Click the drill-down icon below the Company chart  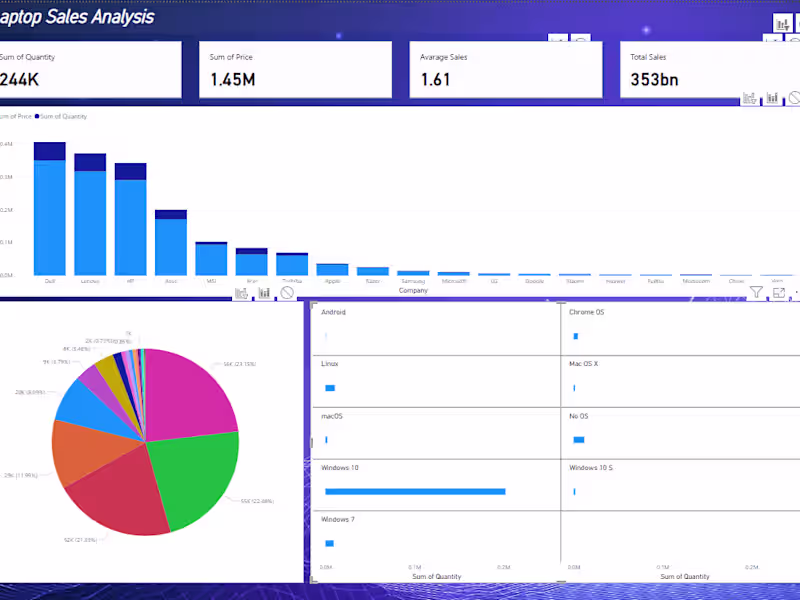point(240,292)
